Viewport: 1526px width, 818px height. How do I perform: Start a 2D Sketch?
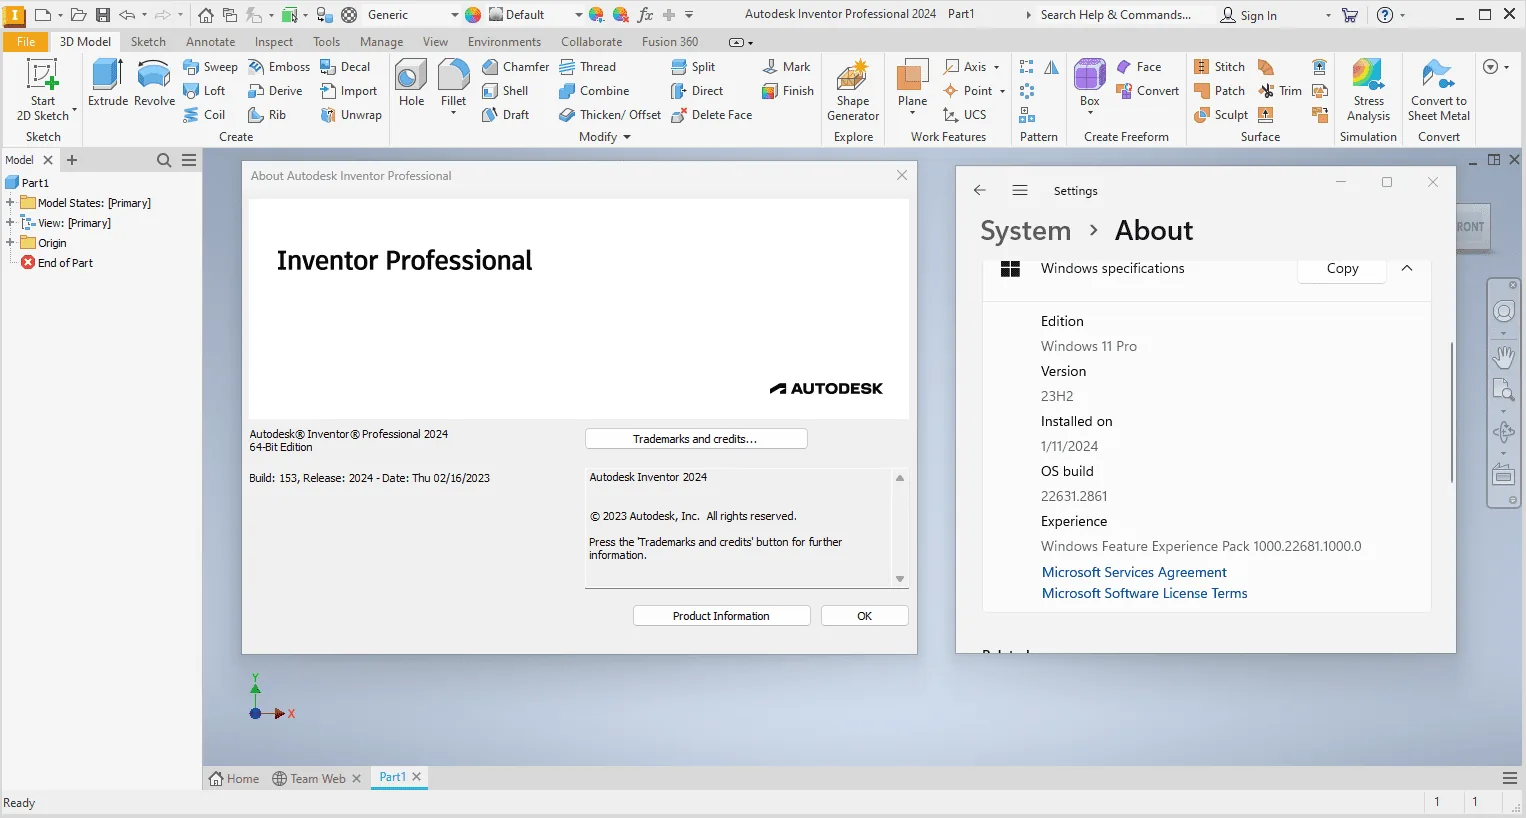pos(43,90)
